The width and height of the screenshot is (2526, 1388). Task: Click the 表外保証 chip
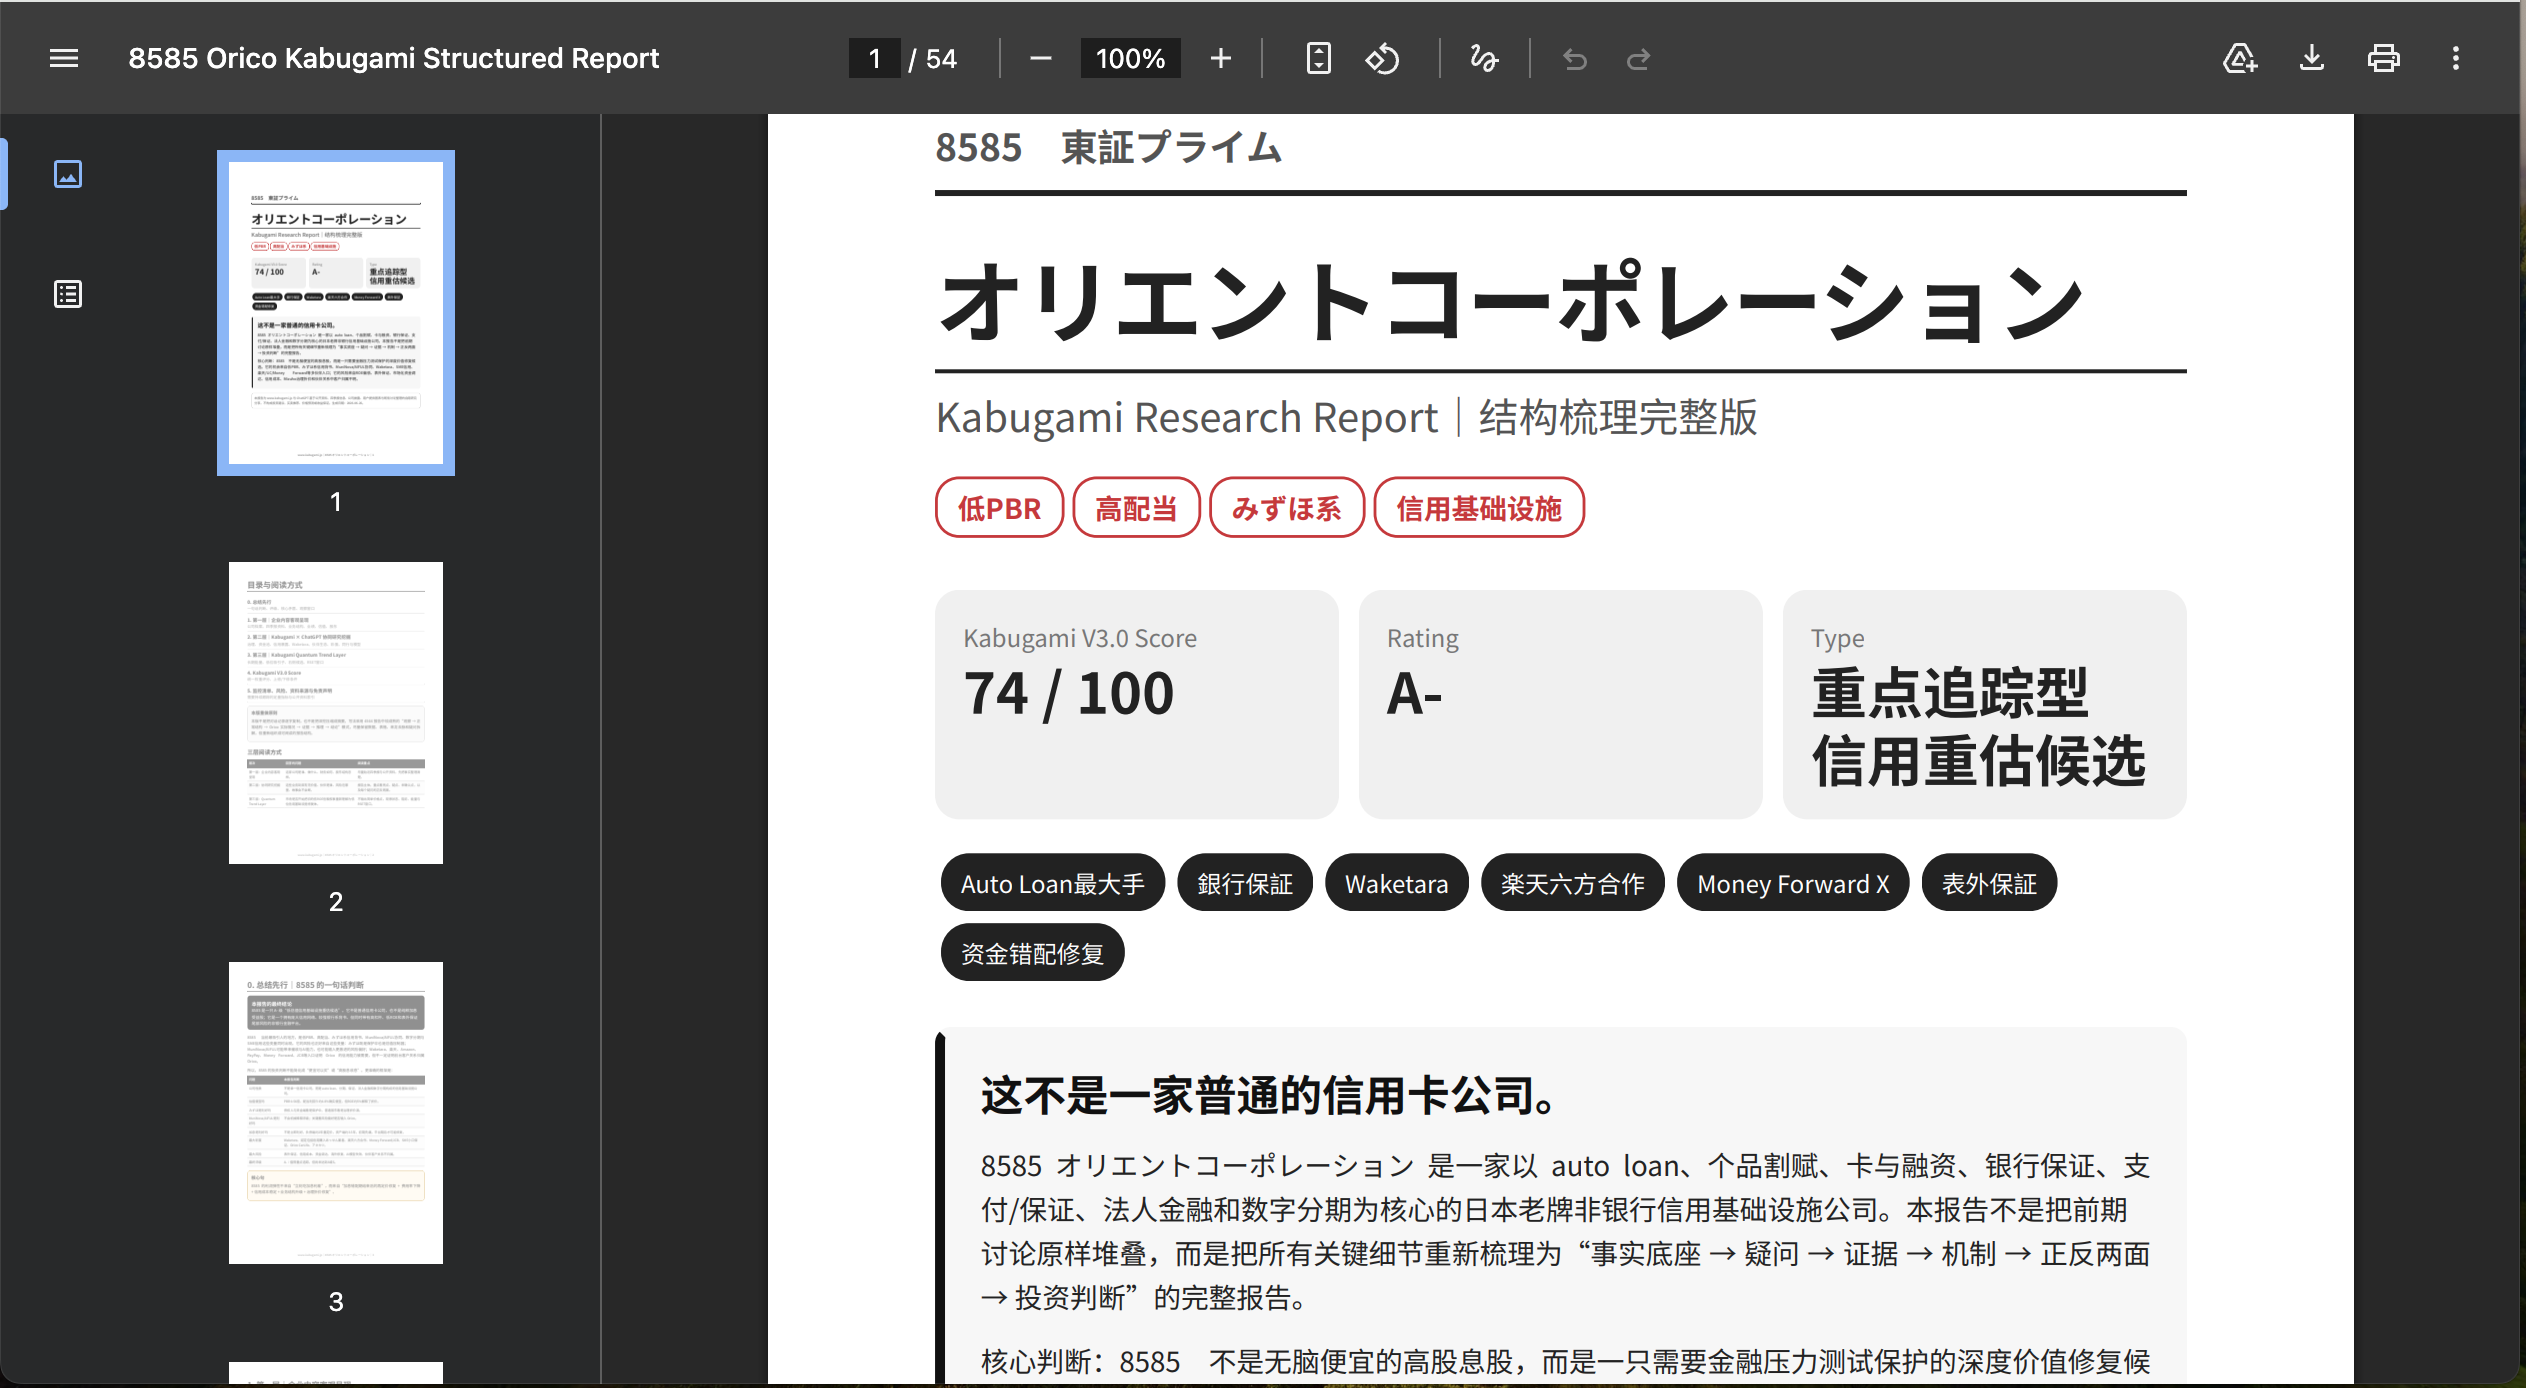pos(1989,883)
